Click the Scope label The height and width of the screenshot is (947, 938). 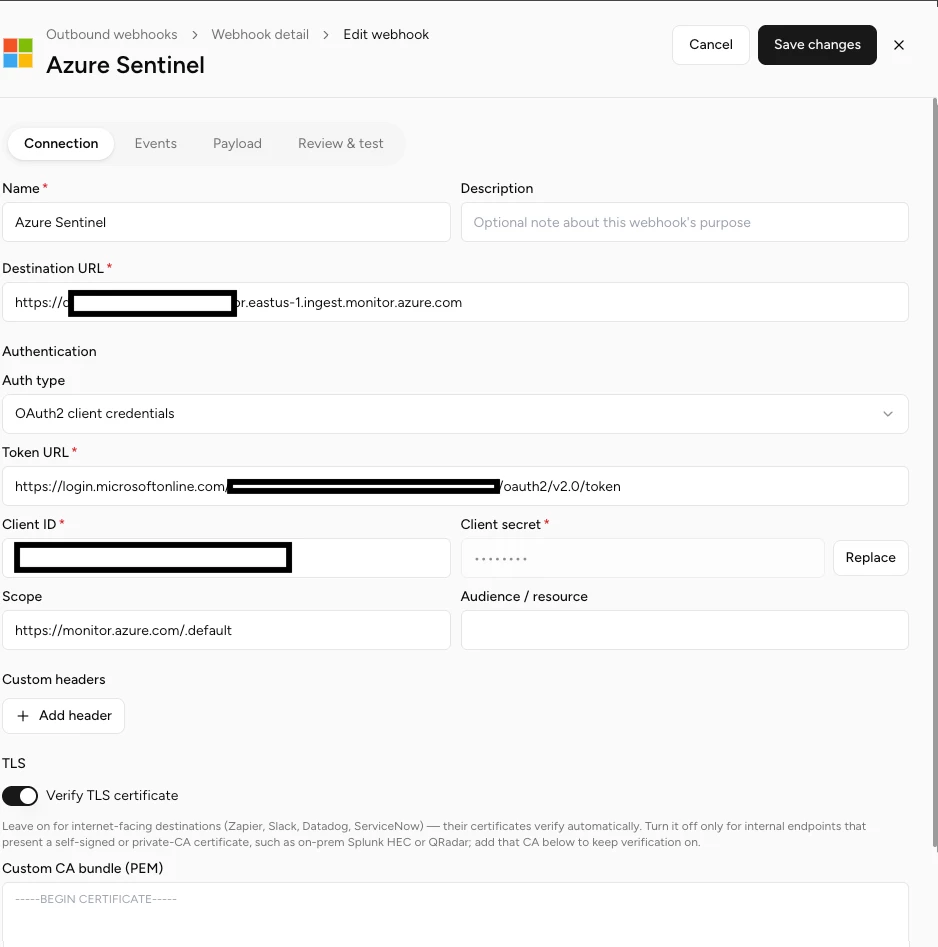22,597
